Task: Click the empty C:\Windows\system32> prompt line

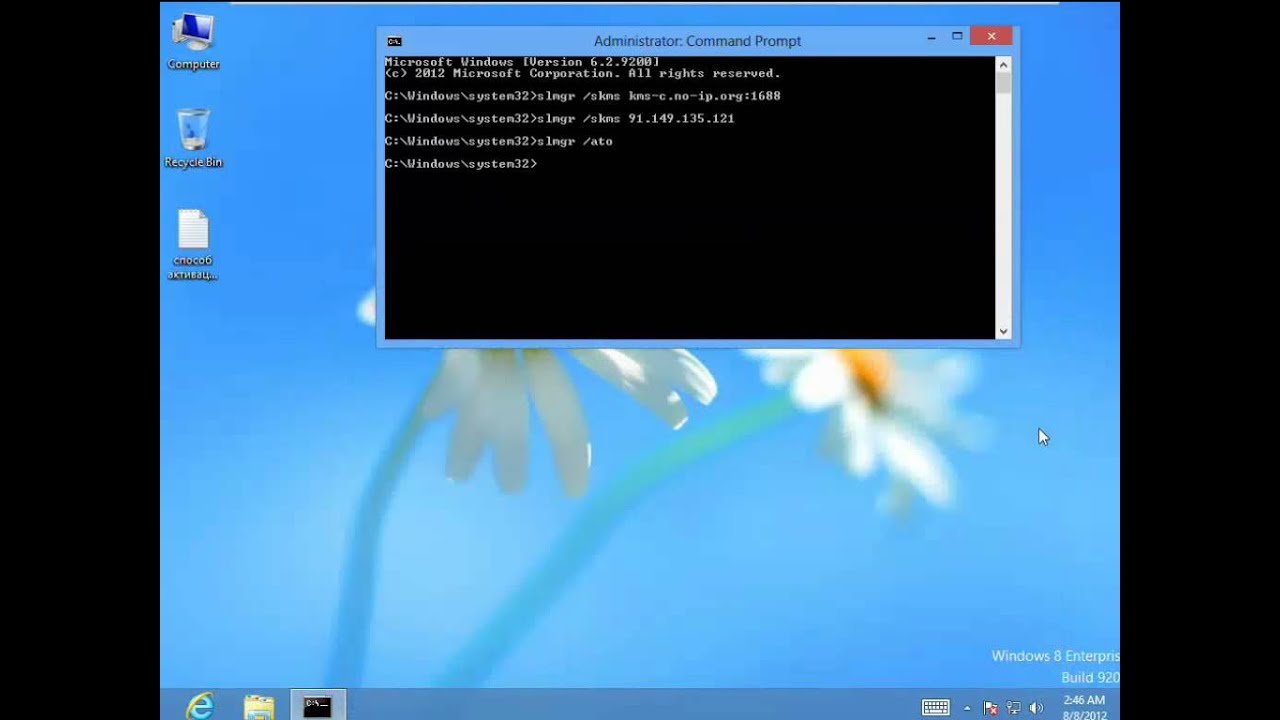Action: coord(461,164)
